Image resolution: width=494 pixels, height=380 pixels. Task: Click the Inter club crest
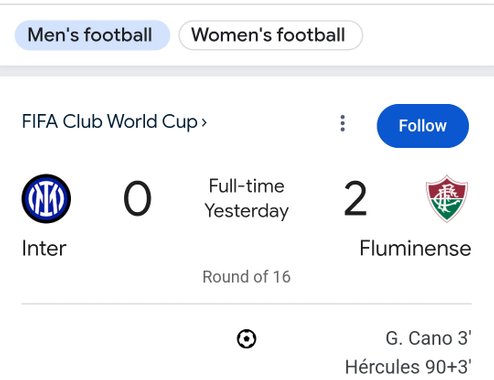point(46,198)
